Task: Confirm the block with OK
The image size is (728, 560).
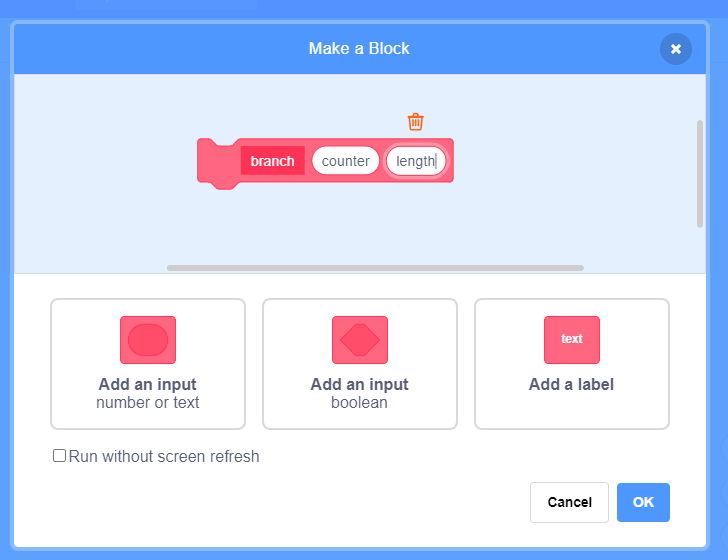Action: [x=643, y=502]
